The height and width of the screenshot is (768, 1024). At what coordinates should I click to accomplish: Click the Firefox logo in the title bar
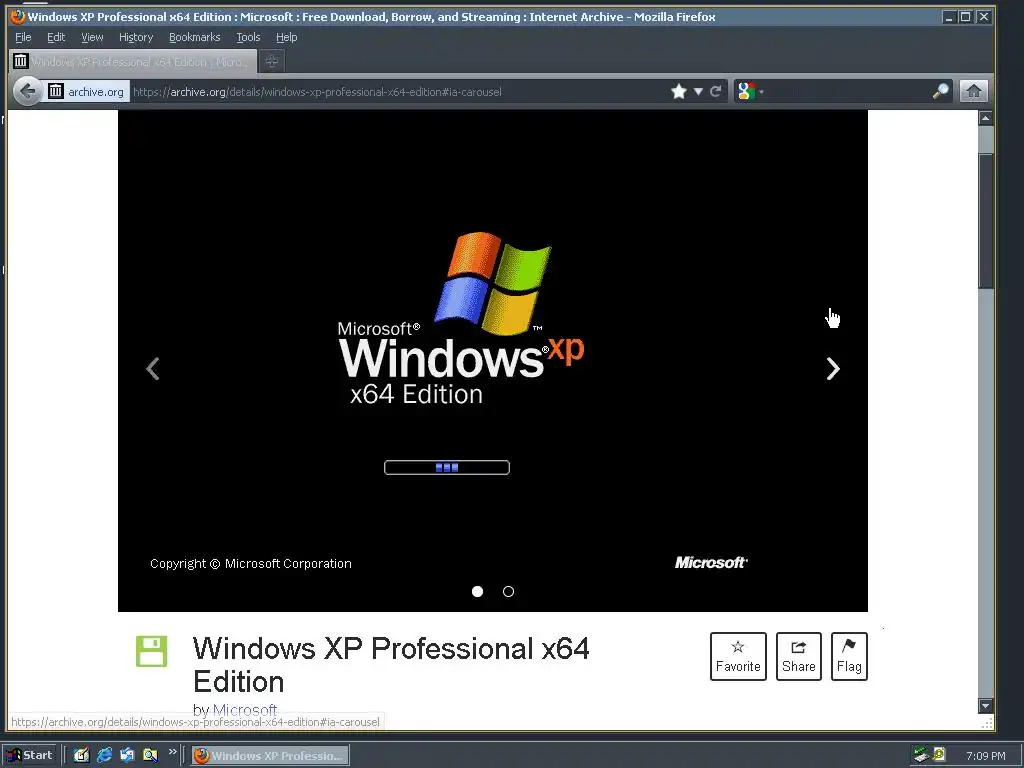click(18, 16)
